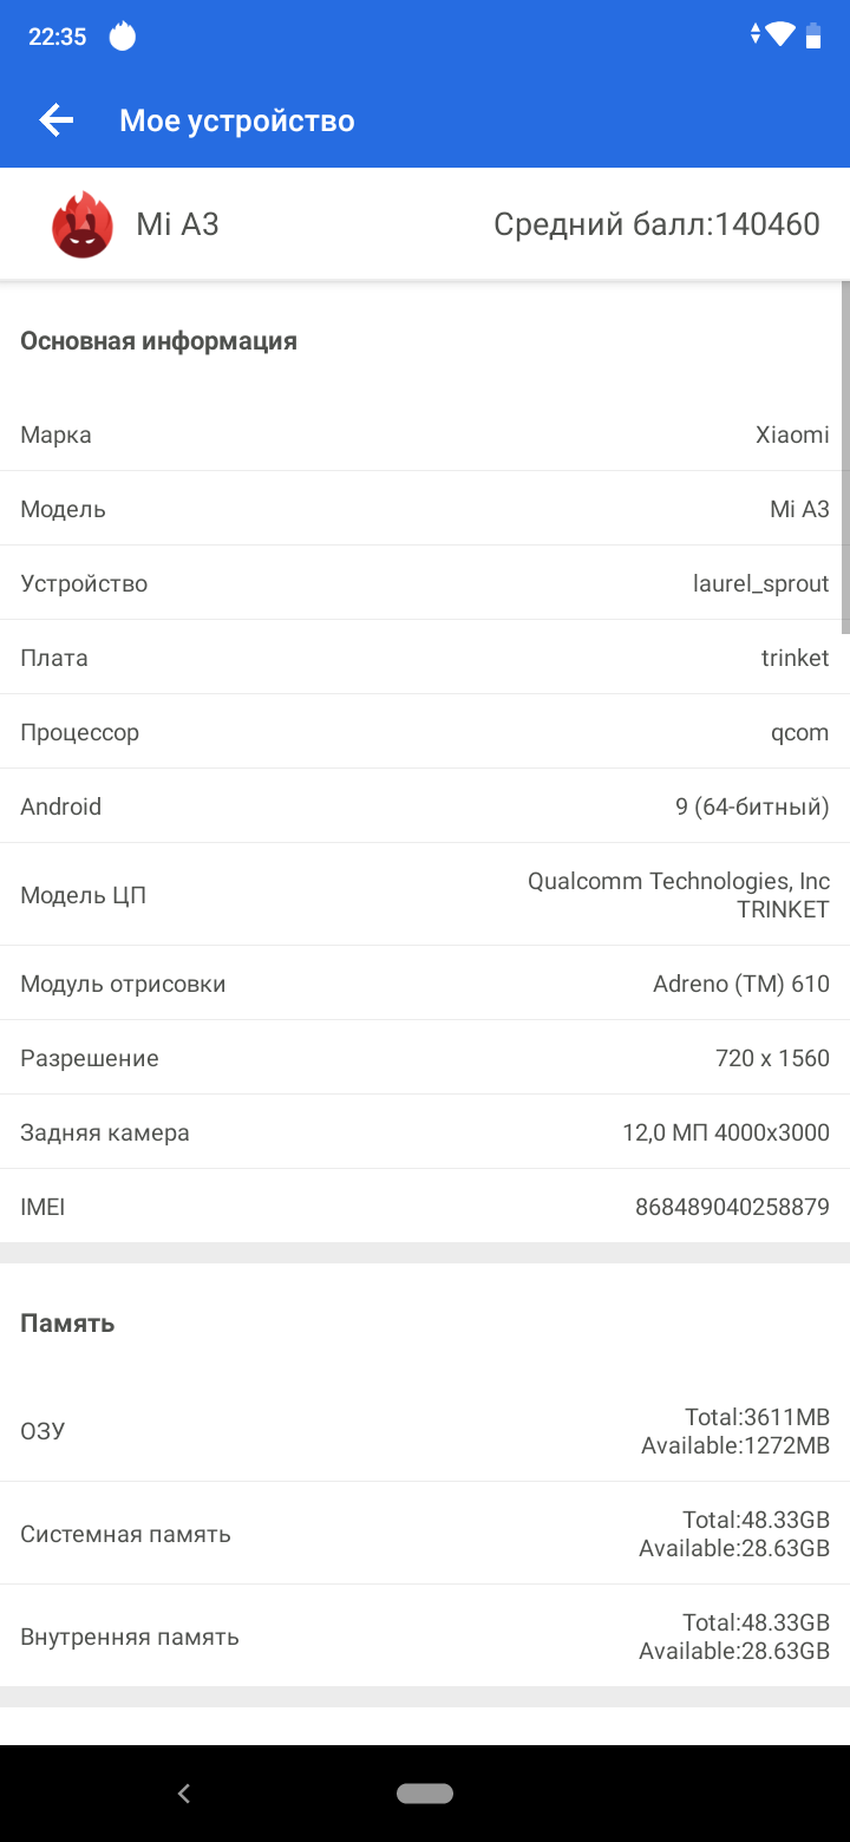The height and width of the screenshot is (1842, 850).
Task: Tap the AnTuTu flame logo icon
Action: [83, 225]
